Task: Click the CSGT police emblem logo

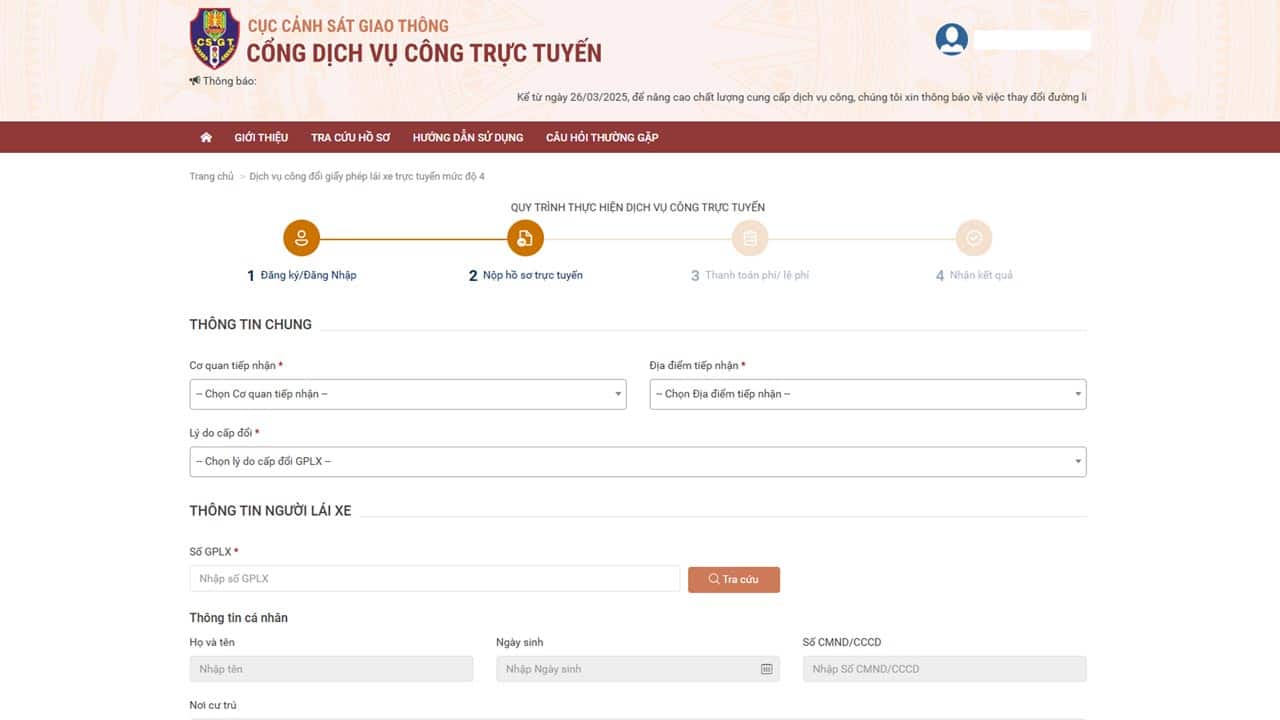Action: pos(214,39)
